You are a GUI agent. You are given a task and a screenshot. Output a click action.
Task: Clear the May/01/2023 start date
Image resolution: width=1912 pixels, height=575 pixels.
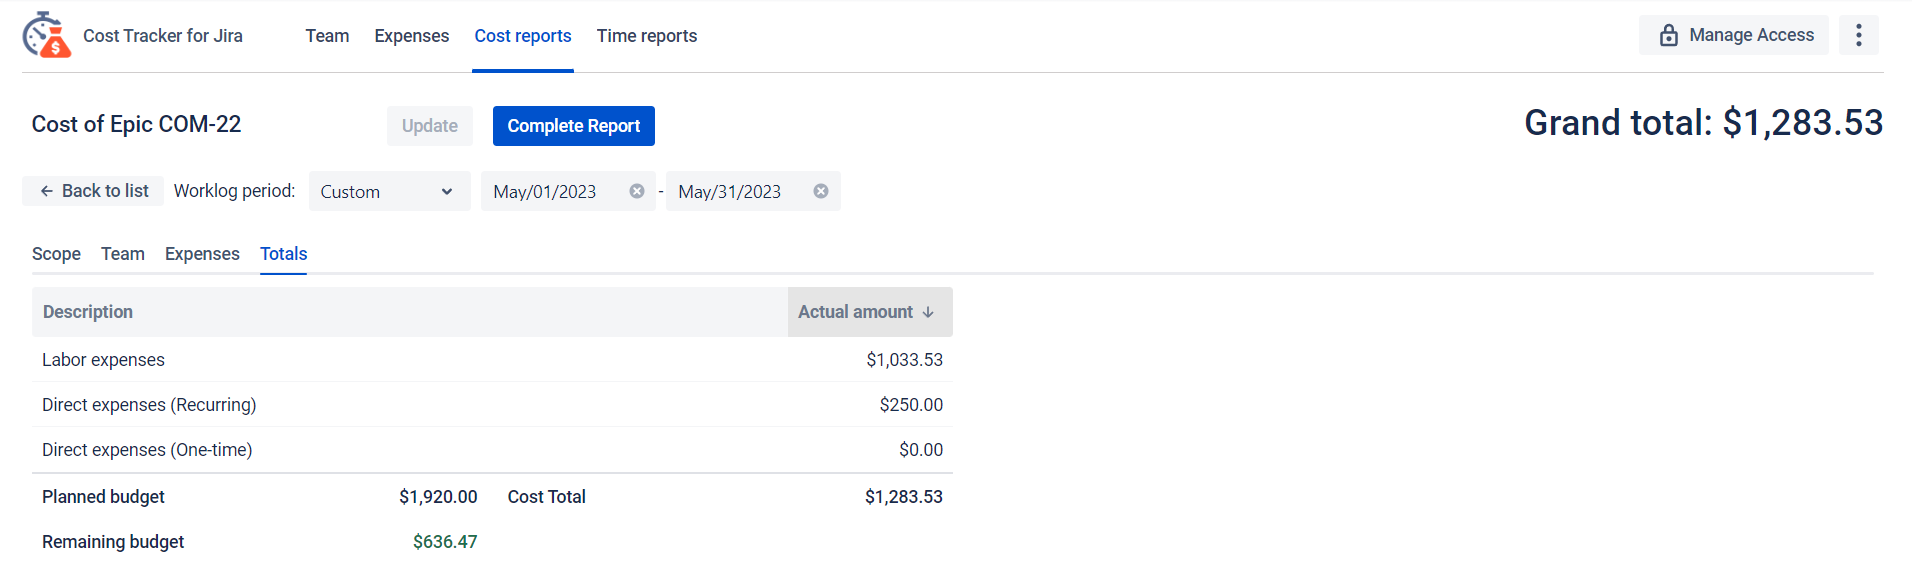click(x=636, y=191)
